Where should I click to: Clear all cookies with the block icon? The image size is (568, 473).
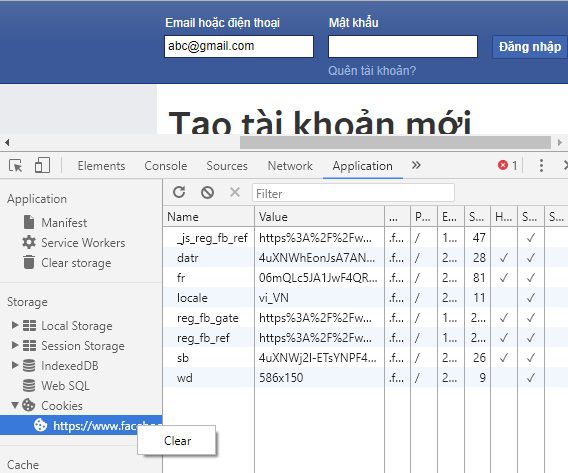tap(207, 192)
